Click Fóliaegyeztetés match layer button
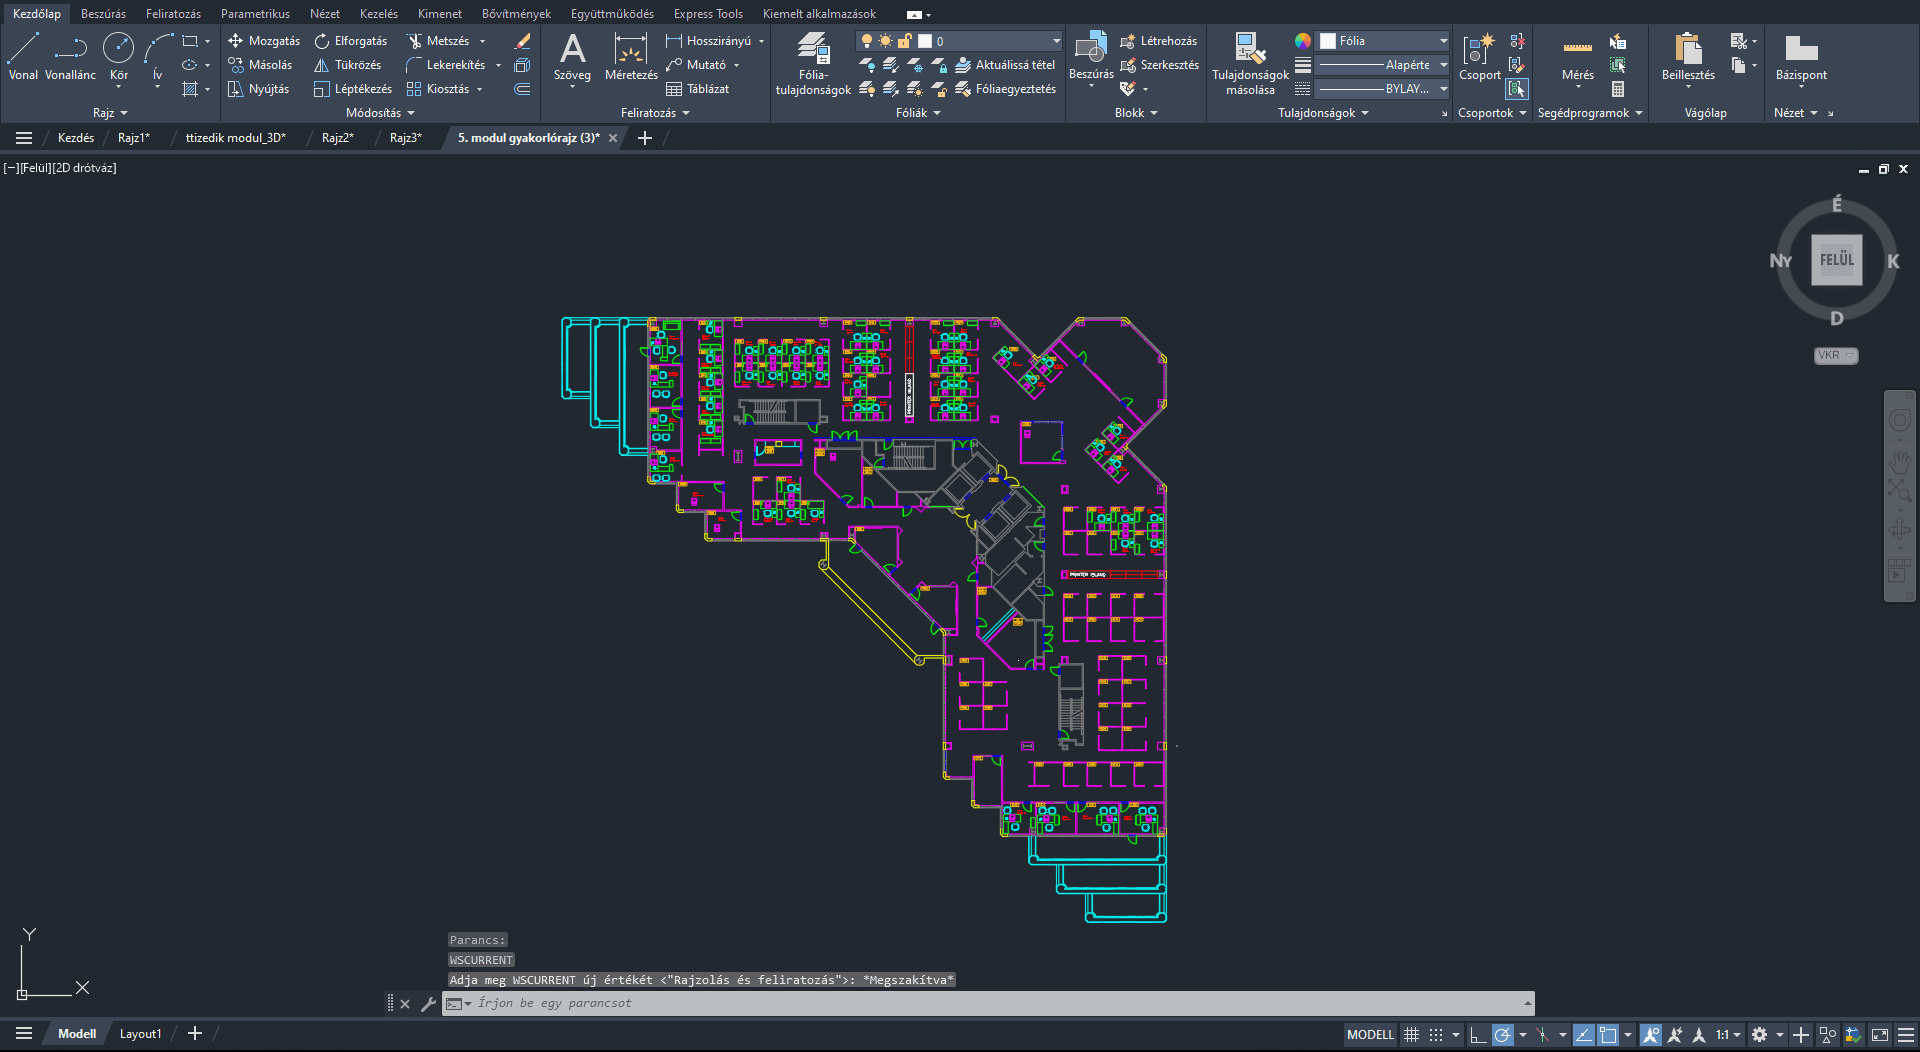 click(1005, 89)
